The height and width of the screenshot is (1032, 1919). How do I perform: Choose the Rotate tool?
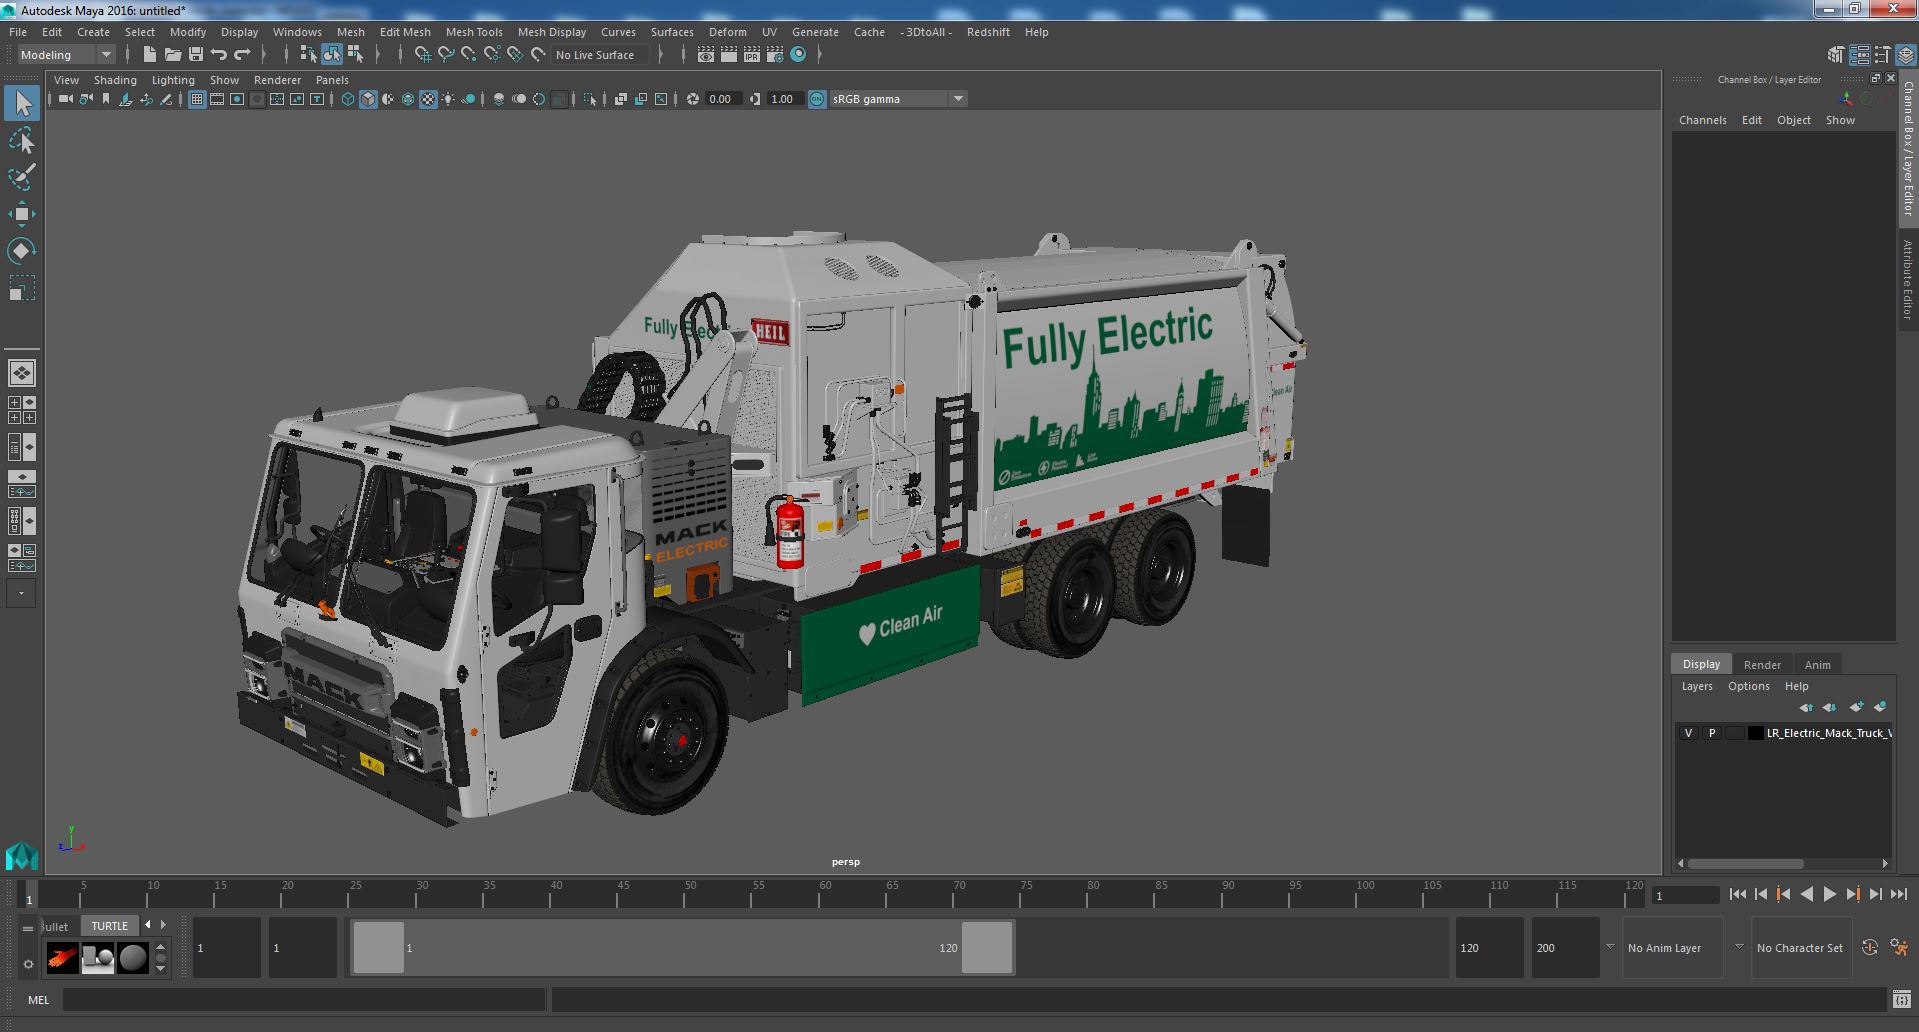pyautogui.click(x=21, y=250)
